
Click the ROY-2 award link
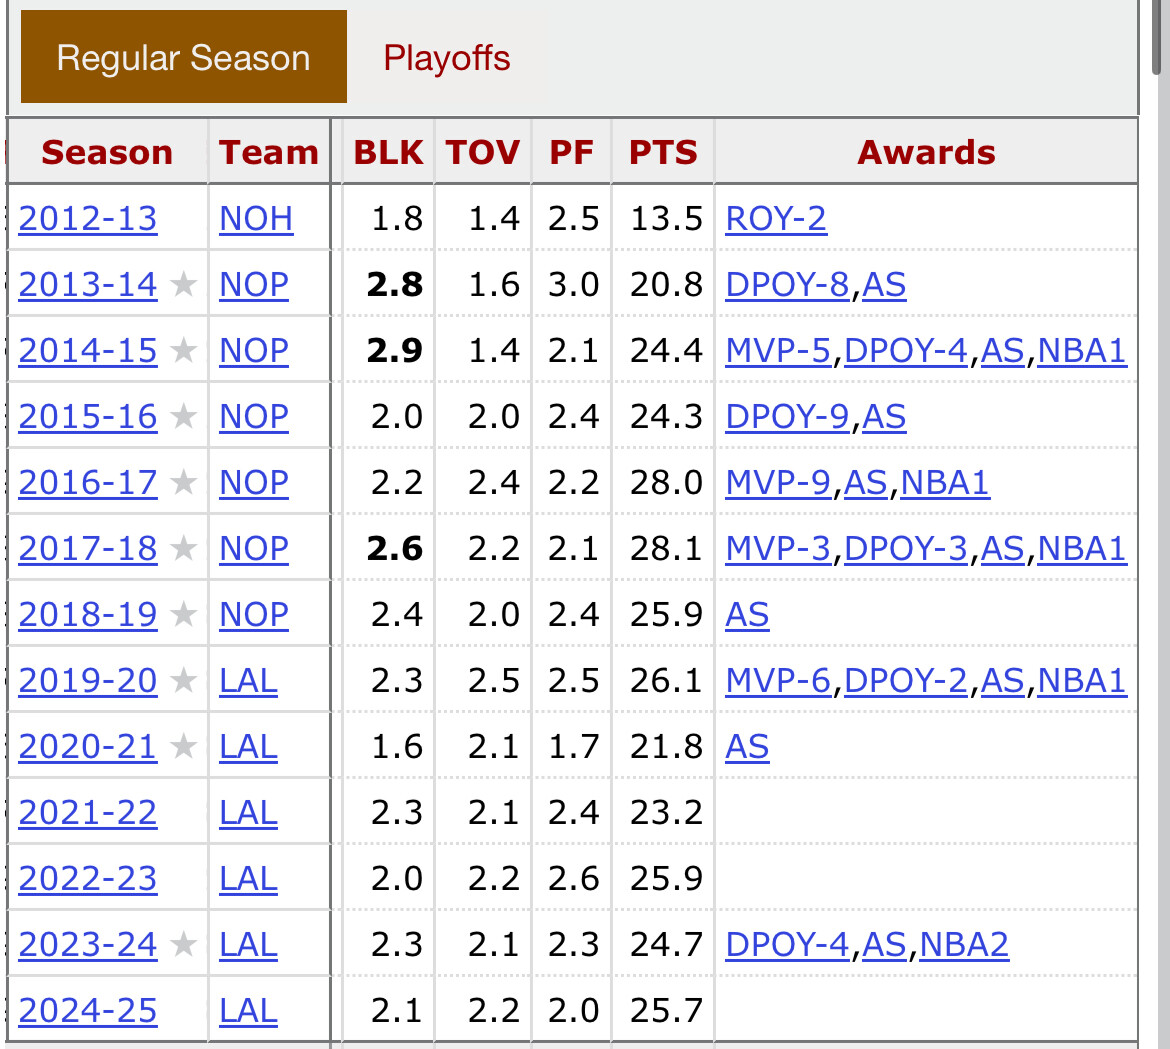pos(776,219)
